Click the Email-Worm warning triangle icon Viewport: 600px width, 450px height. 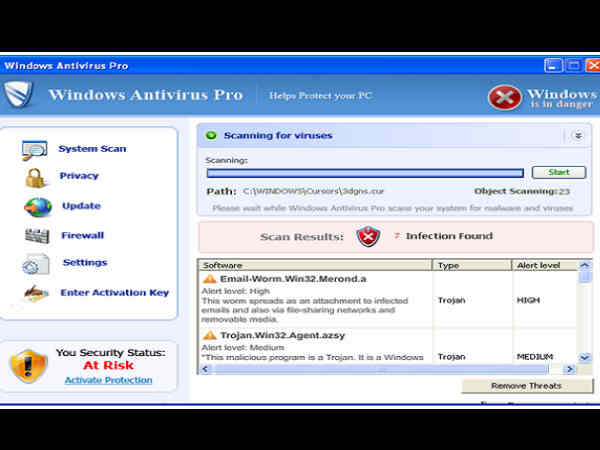[x=209, y=279]
